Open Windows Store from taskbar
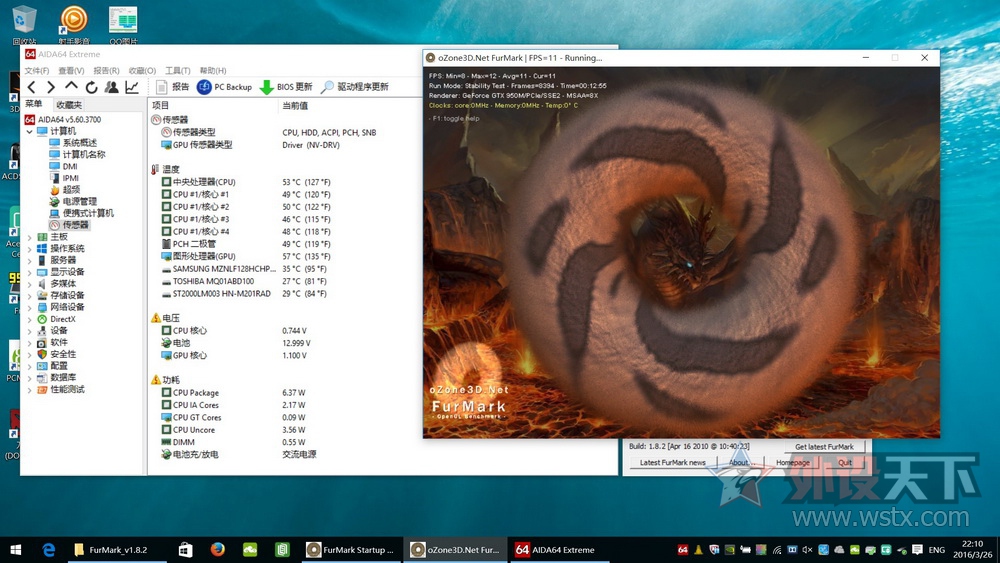This screenshot has height=563, width=1000. (x=185, y=550)
